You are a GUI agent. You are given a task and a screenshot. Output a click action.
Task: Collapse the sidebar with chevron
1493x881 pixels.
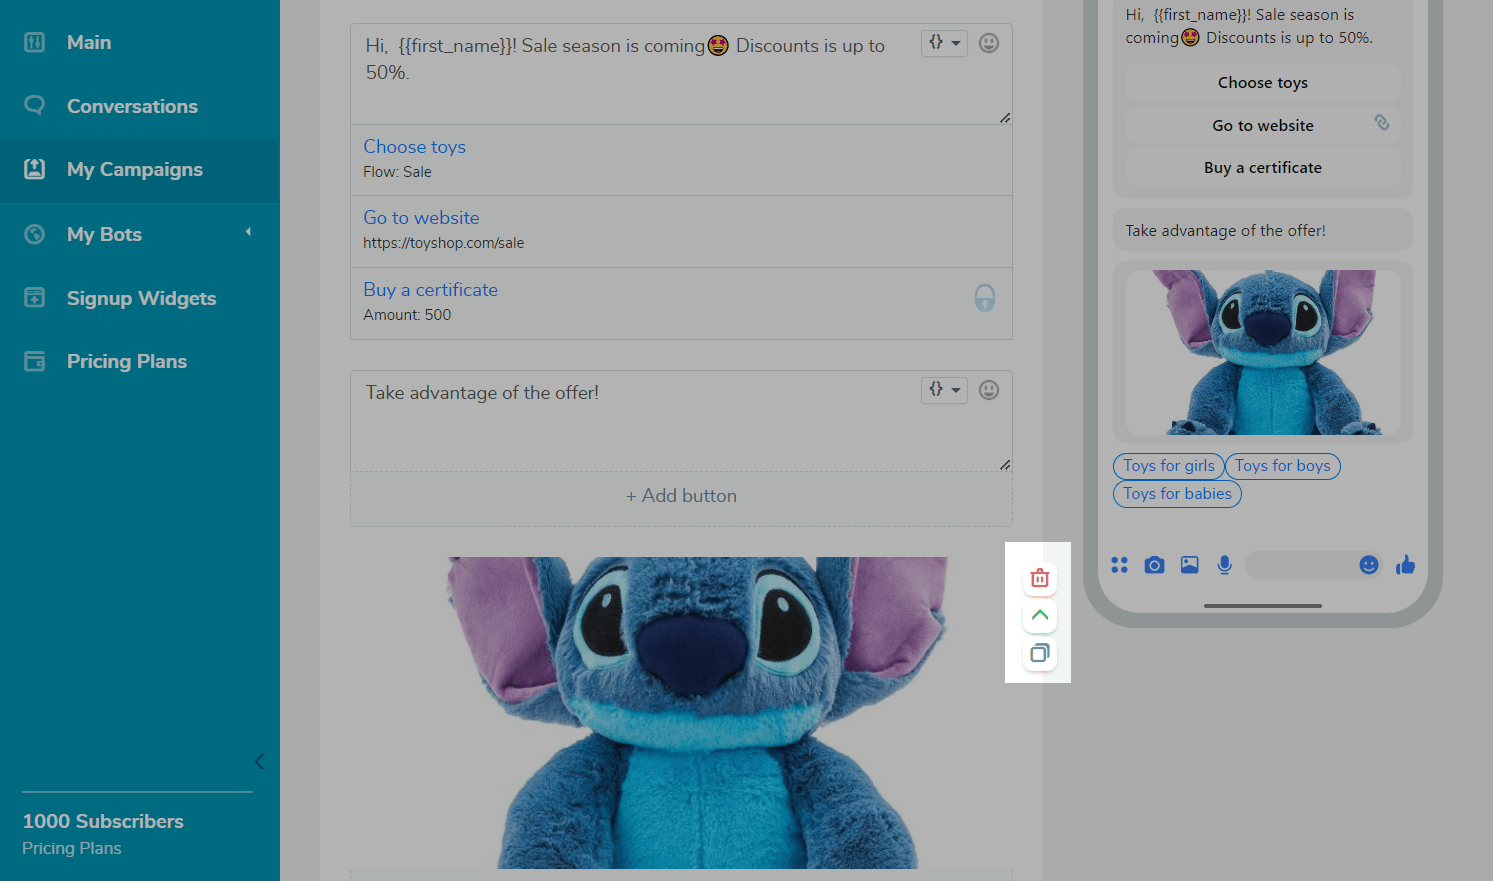pyautogui.click(x=259, y=762)
